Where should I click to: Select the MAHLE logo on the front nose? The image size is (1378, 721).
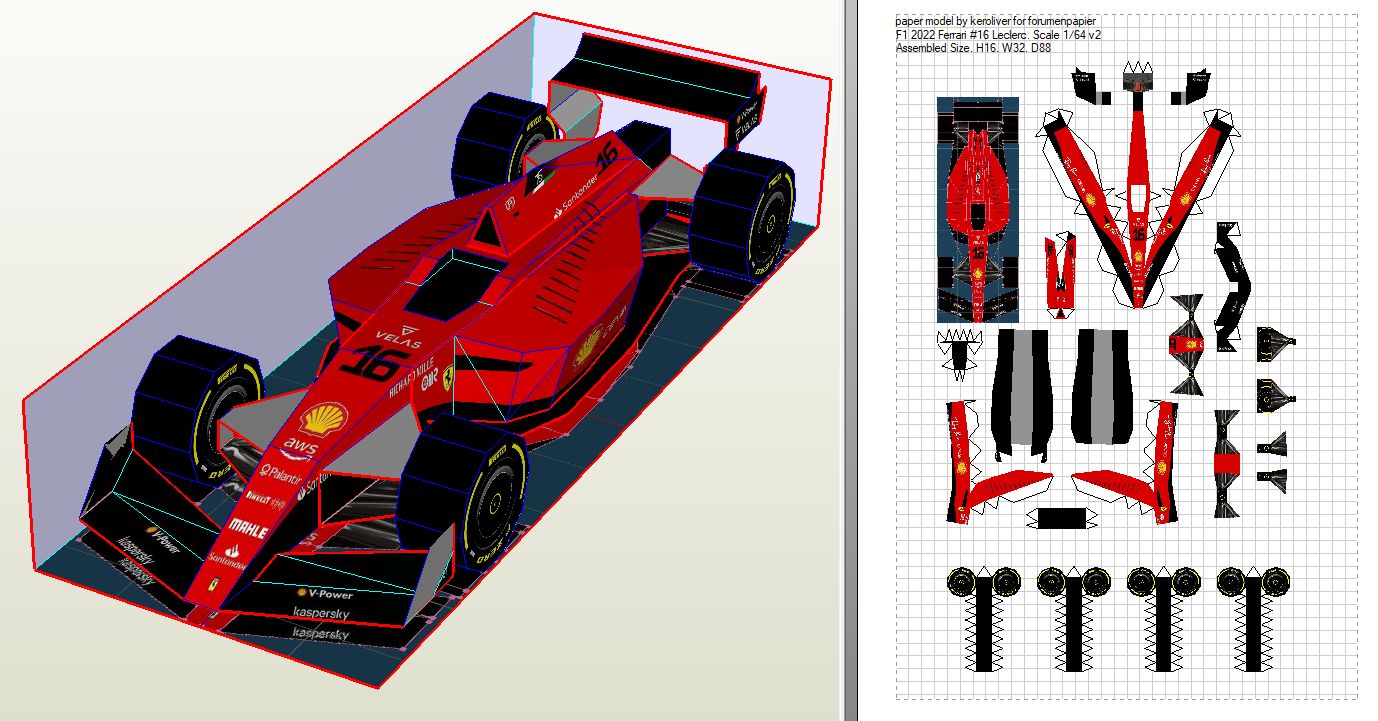coord(247,527)
